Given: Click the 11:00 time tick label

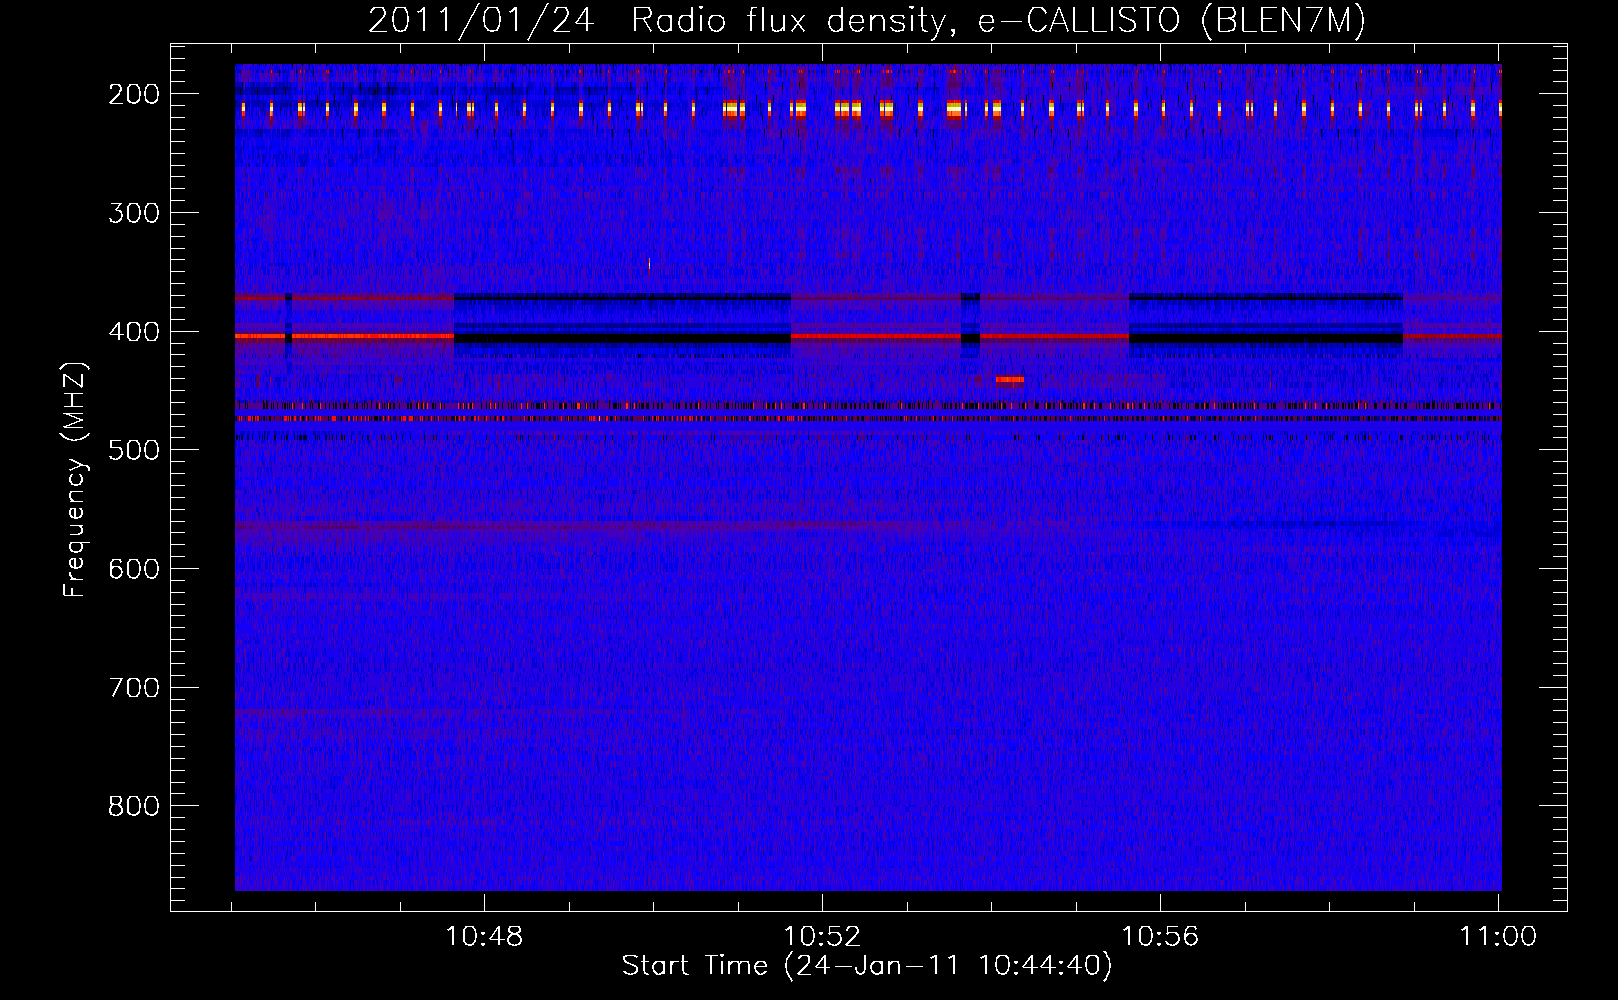Looking at the screenshot, I should (1498, 936).
